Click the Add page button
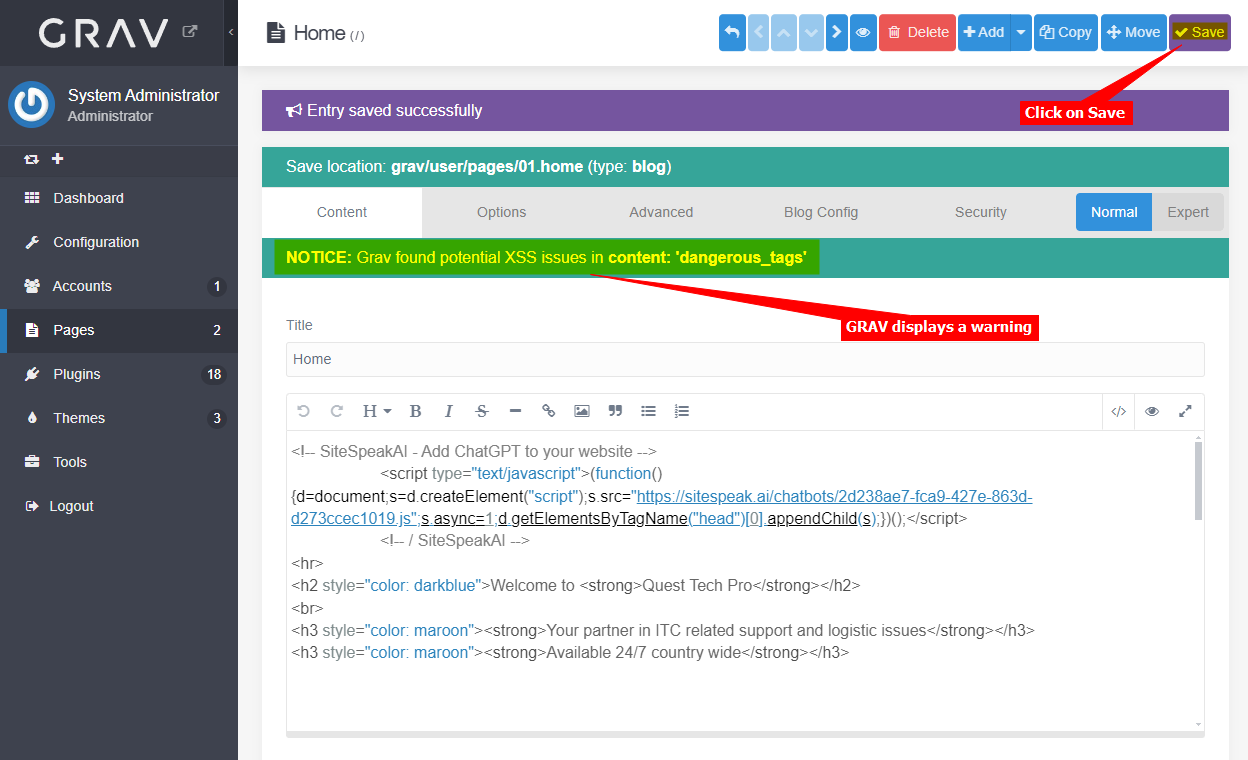Screen dimensions: 1248x760 pyautogui.click(x=984, y=32)
